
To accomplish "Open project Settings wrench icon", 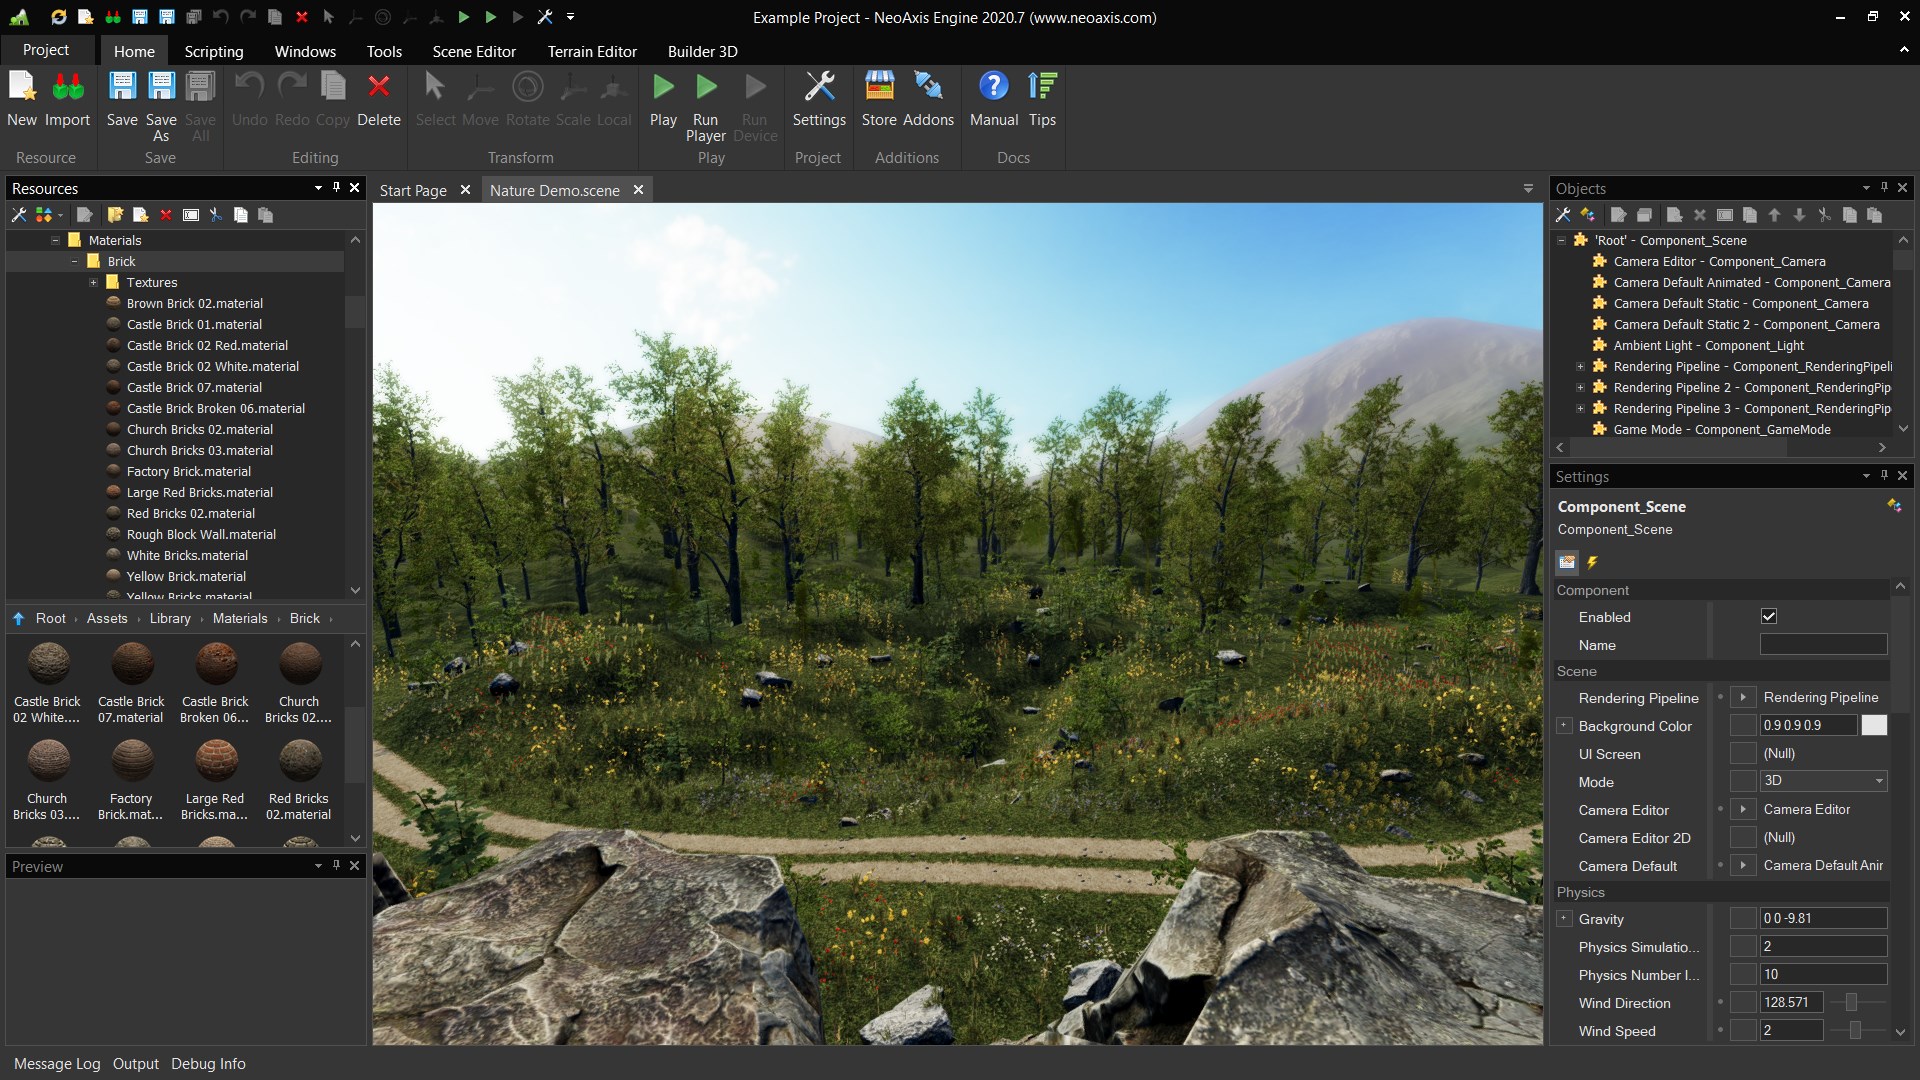I will (x=819, y=88).
